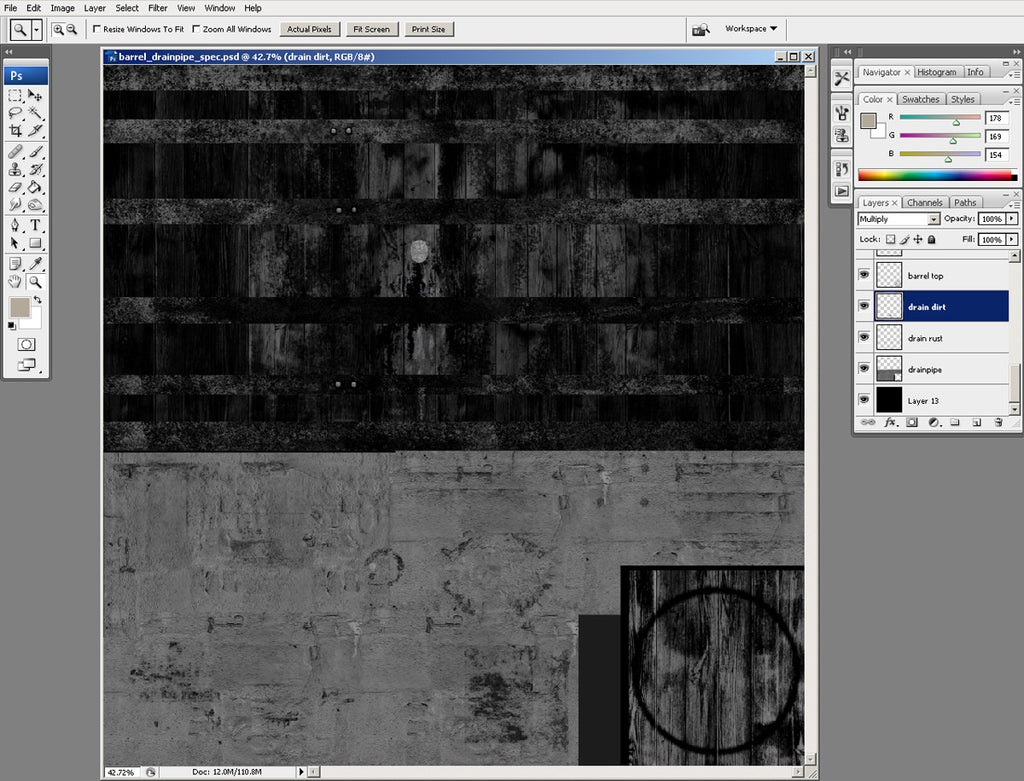Image resolution: width=1024 pixels, height=781 pixels.
Task: Open the Filter menu
Action: pos(157,8)
